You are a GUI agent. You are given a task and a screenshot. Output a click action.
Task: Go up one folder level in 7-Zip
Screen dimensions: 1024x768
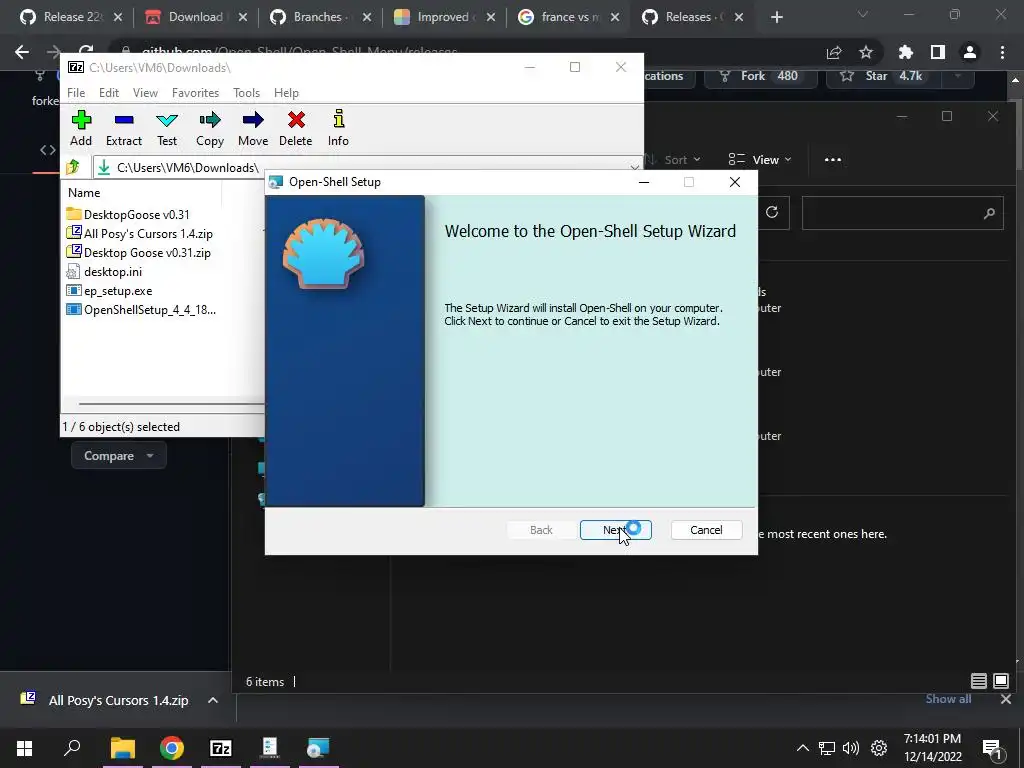point(72,167)
